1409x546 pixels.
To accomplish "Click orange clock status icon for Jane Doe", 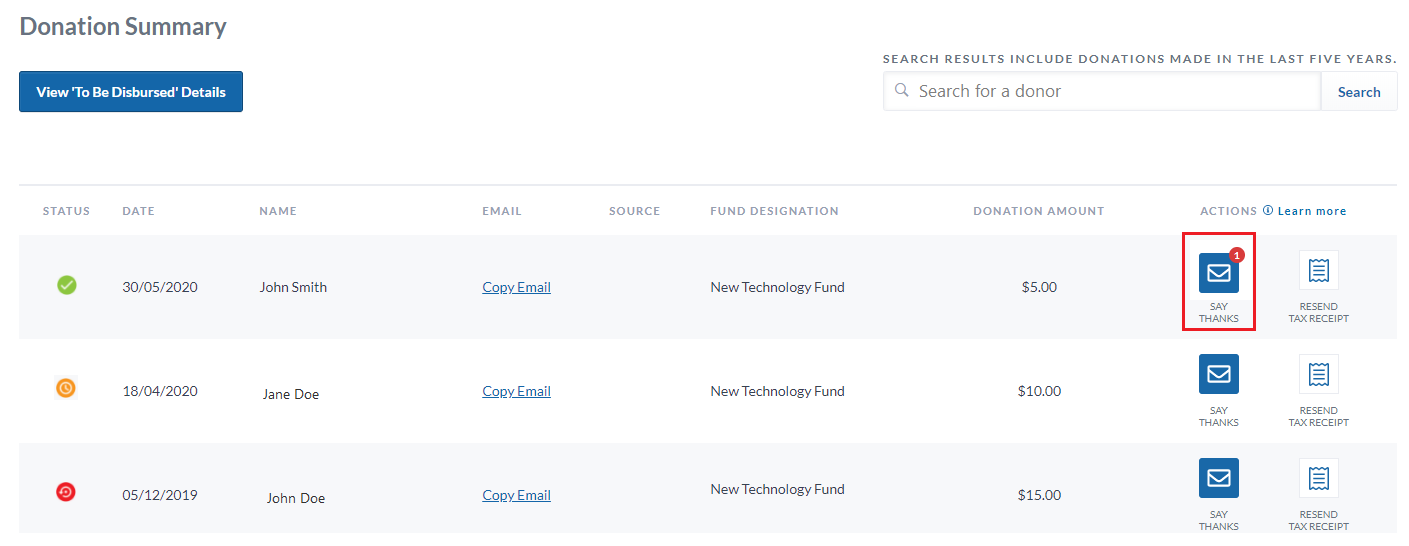I will pyautogui.click(x=66, y=388).
